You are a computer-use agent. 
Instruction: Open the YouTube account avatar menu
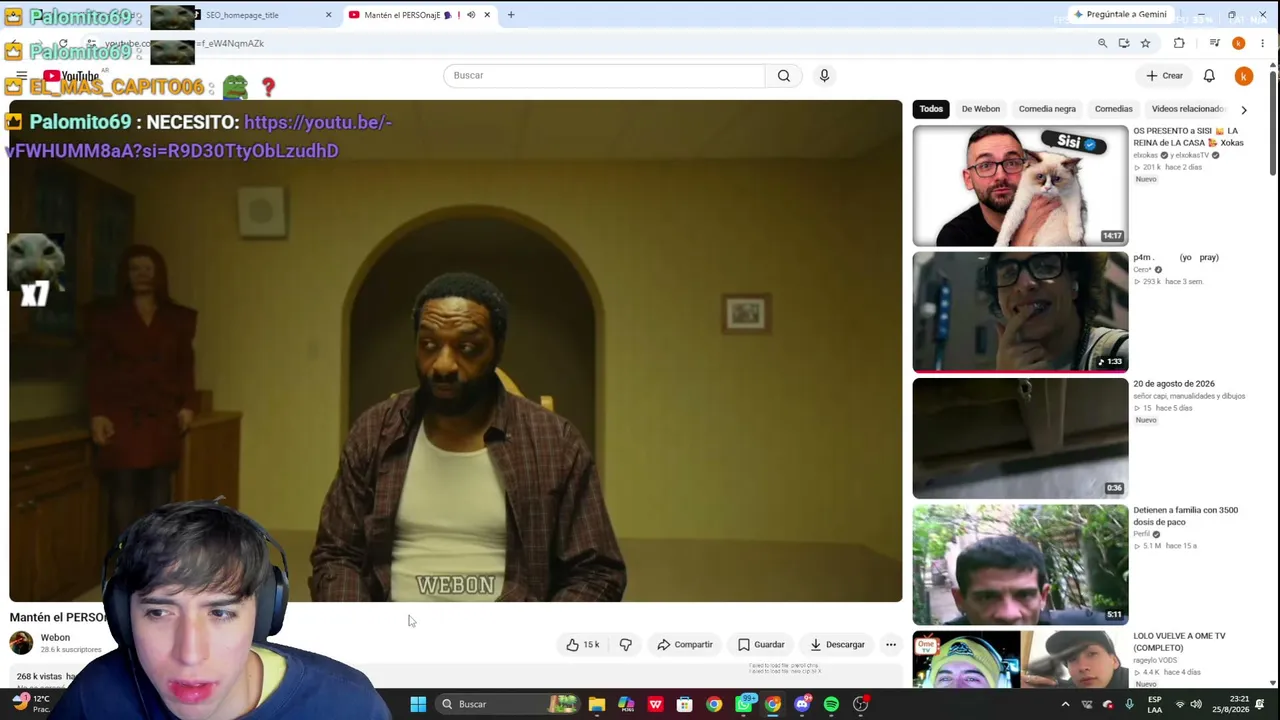click(x=1243, y=76)
